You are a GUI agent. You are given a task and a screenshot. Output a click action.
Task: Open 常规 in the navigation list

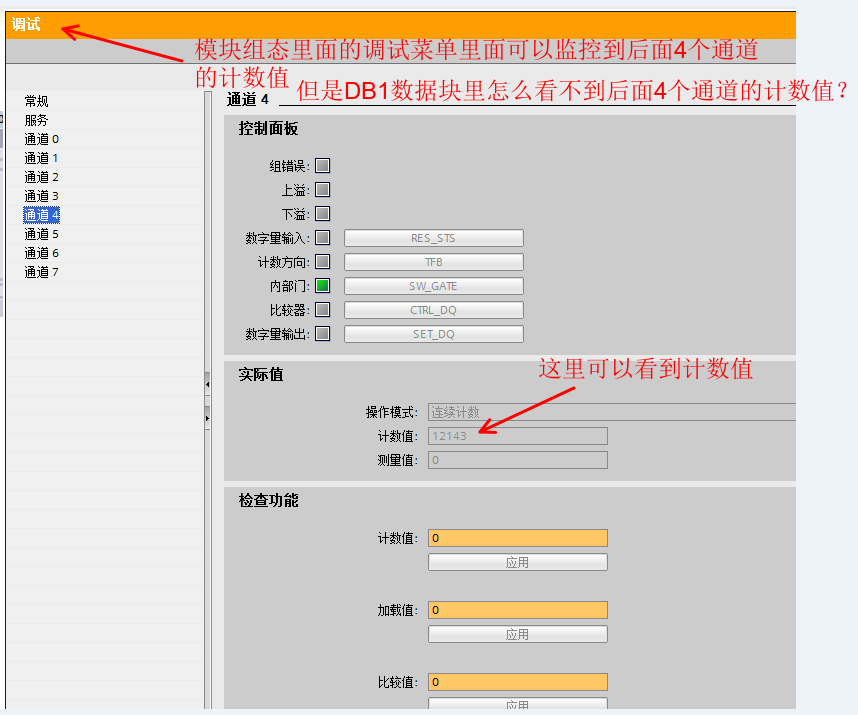(x=36, y=101)
